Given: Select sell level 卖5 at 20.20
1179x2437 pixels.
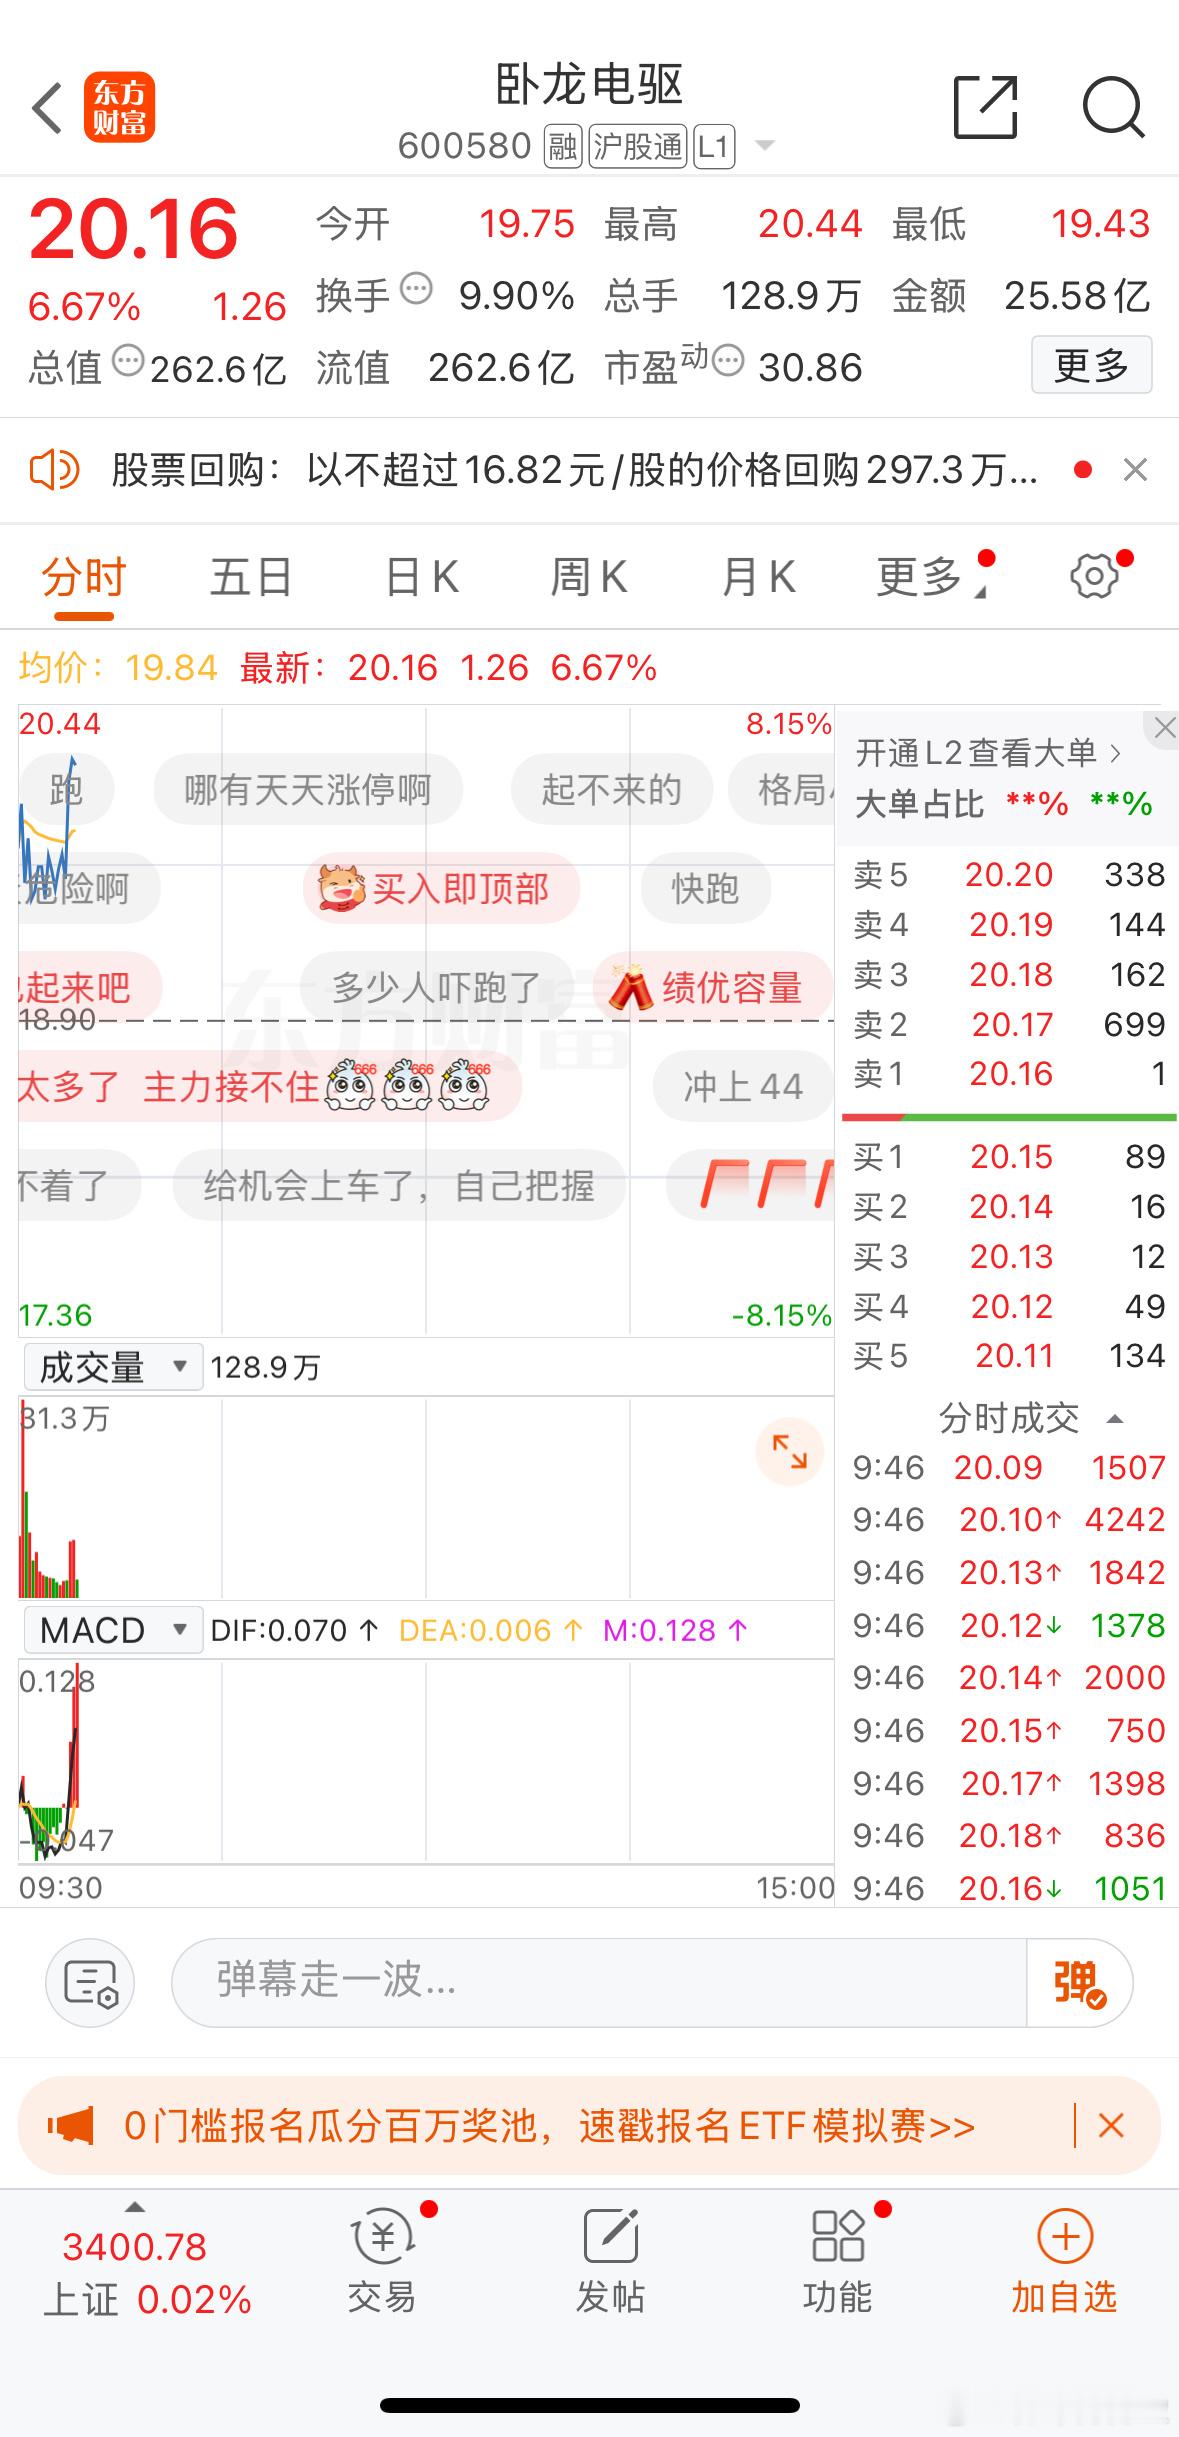Looking at the screenshot, I should tap(1009, 874).
